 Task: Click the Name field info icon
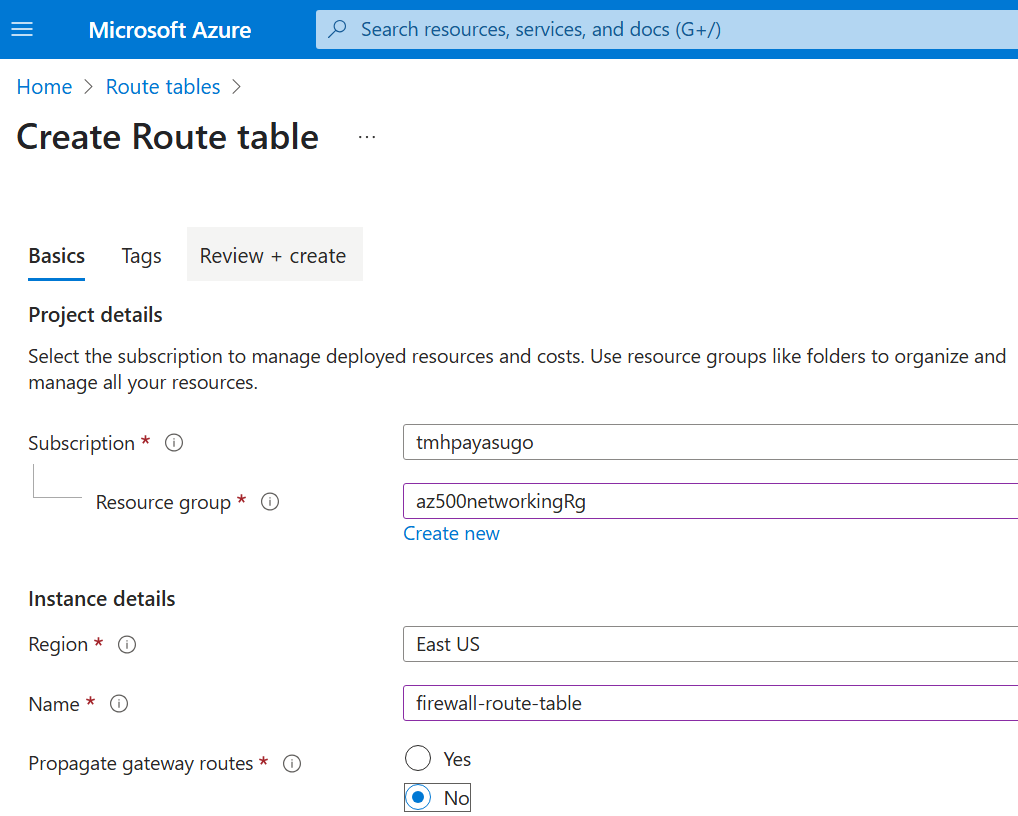point(119,704)
